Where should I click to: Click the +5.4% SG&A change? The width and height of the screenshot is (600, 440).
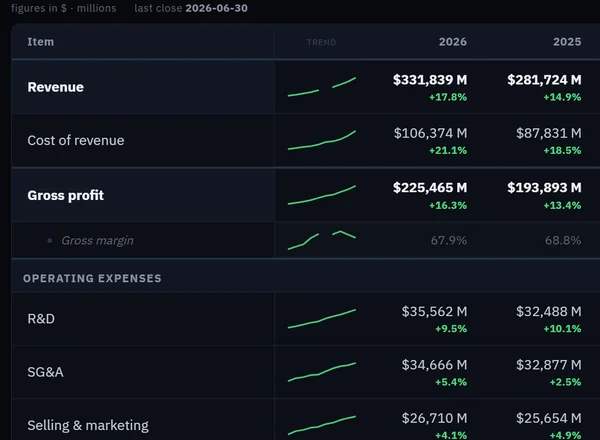451,382
